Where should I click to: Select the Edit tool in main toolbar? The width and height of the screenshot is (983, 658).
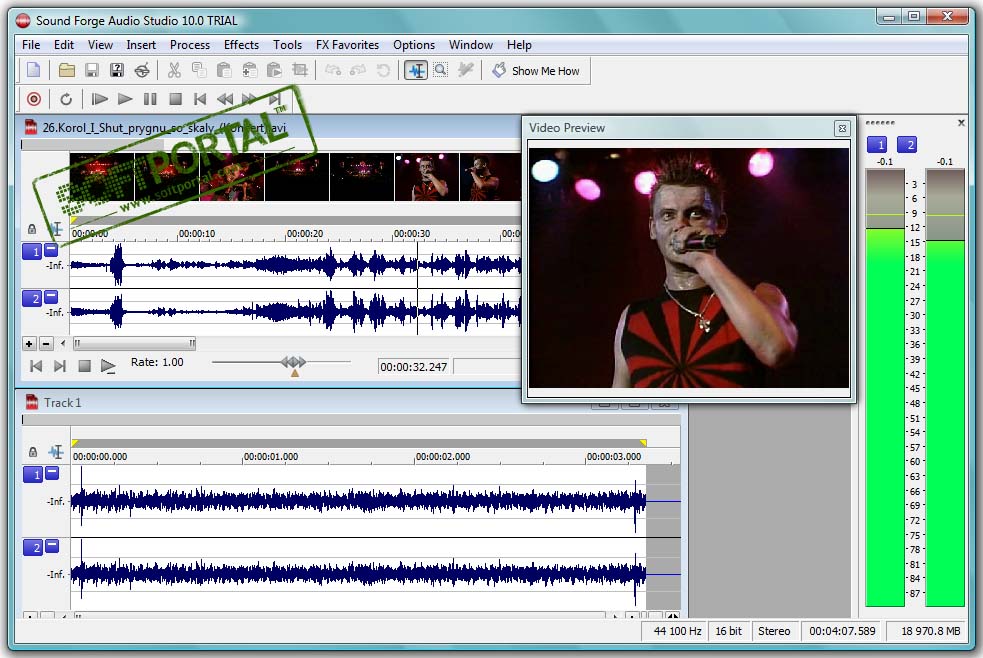coord(416,70)
